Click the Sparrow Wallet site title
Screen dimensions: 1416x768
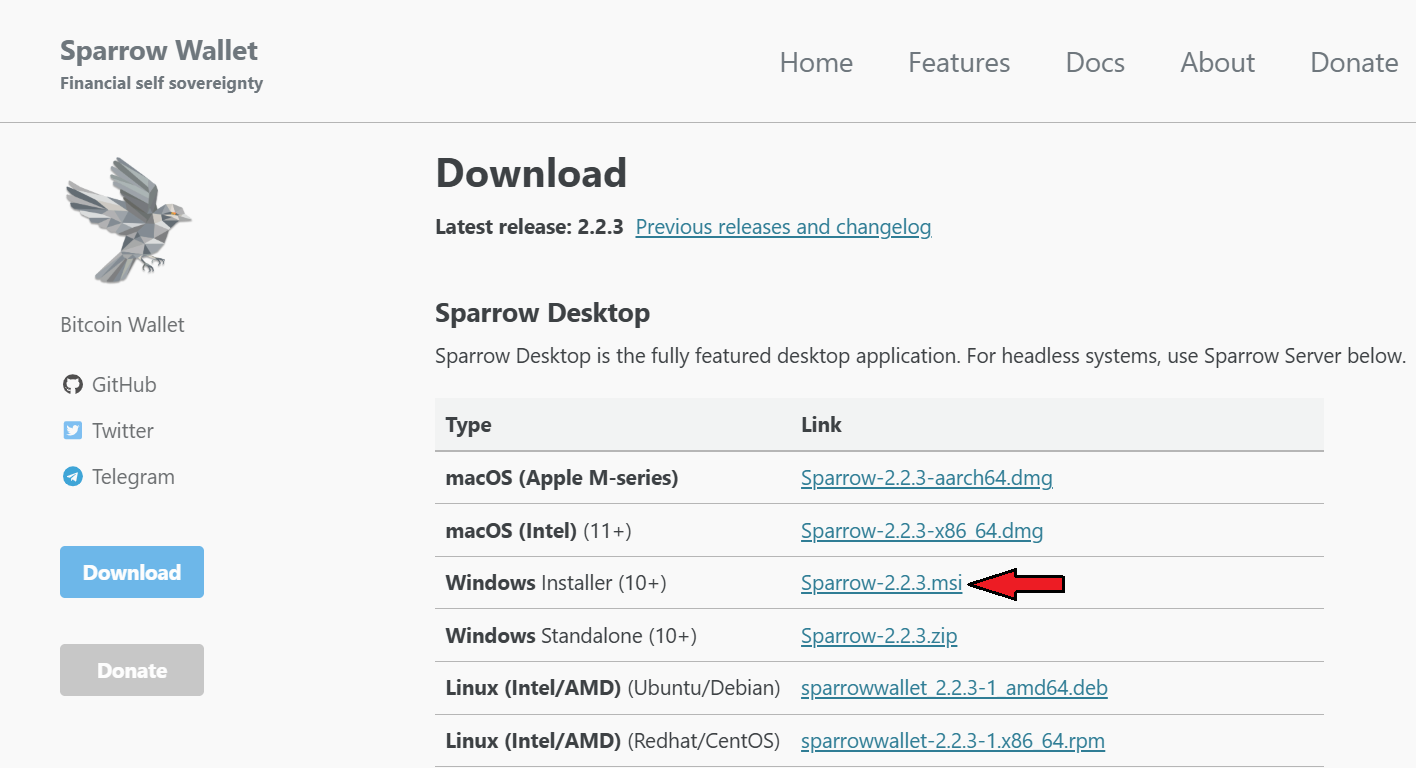(x=159, y=50)
